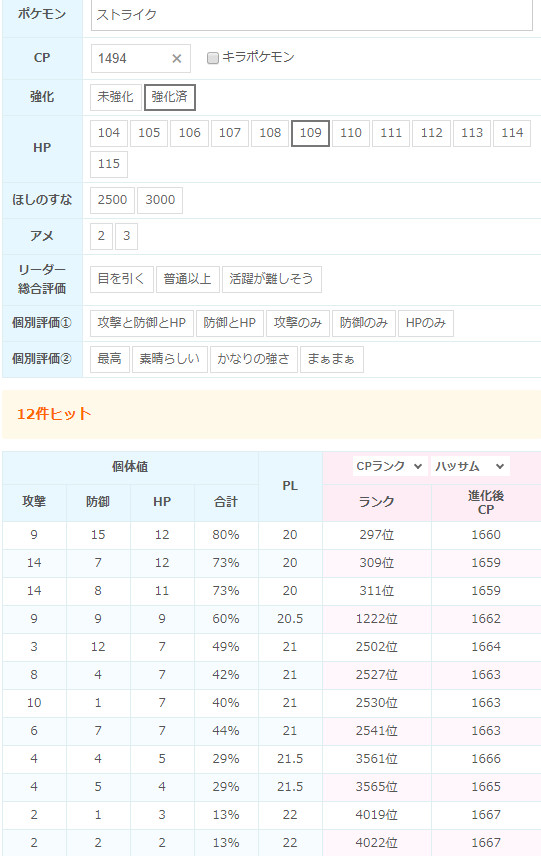Viewport: 541px width, 856px height.
Task: Click the PL column header
Action: click(x=290, y=486)
